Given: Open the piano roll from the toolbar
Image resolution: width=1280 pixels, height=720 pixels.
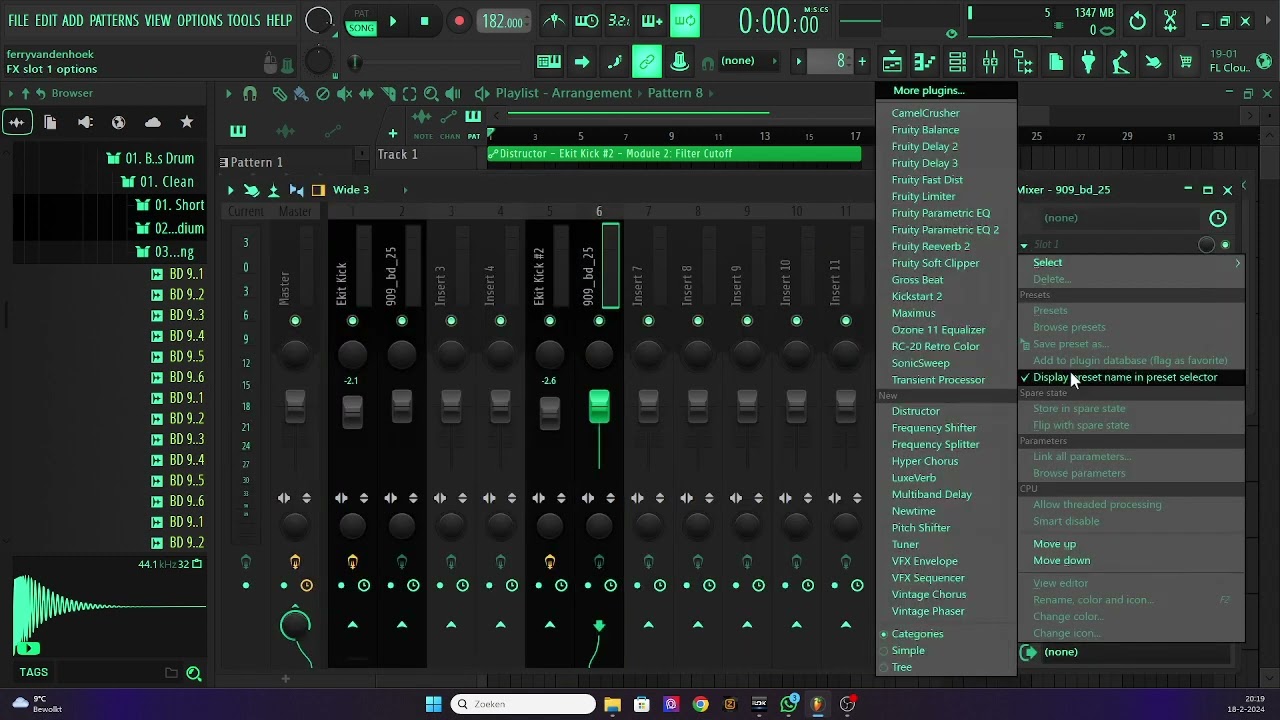Looking at the screenshot, I should pyautogui.click(x=925, y=62).
